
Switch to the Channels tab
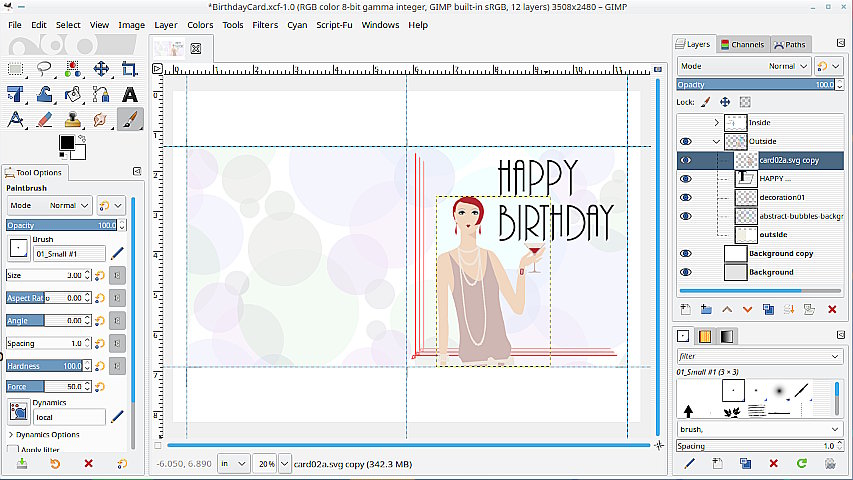tap(742, 44)
